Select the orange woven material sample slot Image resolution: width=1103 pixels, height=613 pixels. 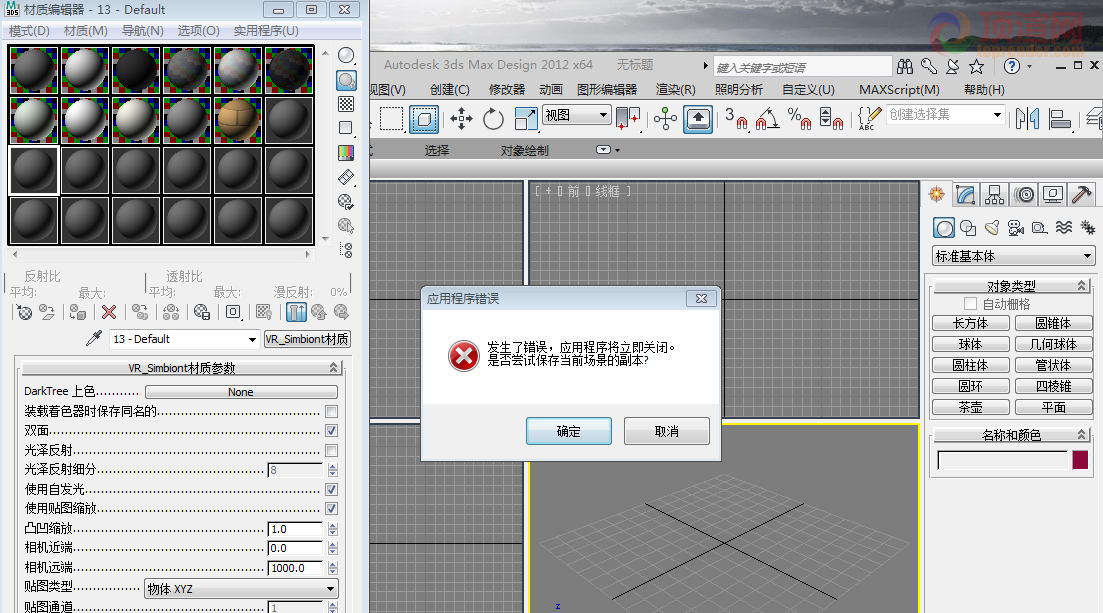tap(238, 120)
